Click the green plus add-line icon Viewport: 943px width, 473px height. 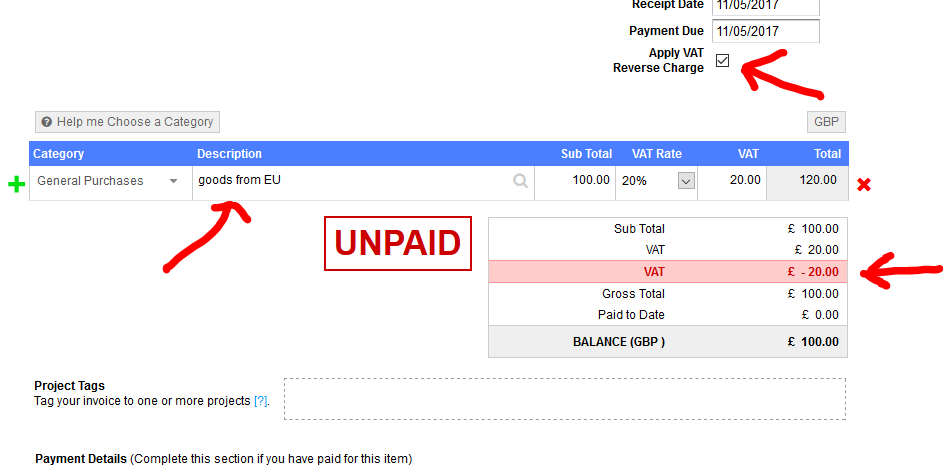pos(16,184)
